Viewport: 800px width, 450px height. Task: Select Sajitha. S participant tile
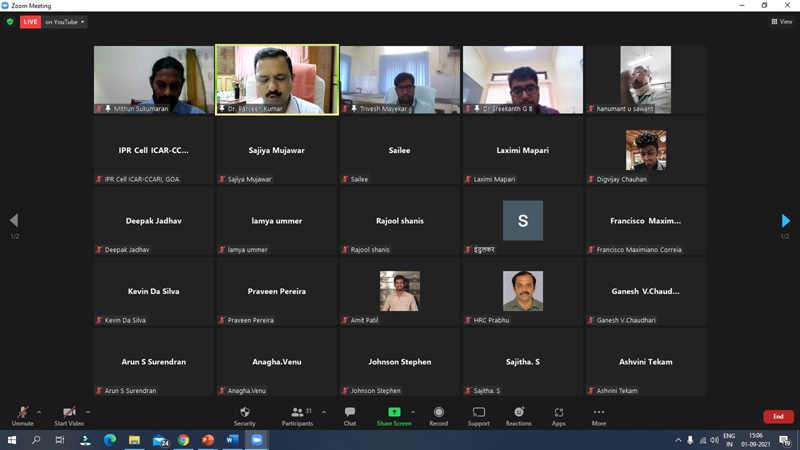[x=523, y=362]
